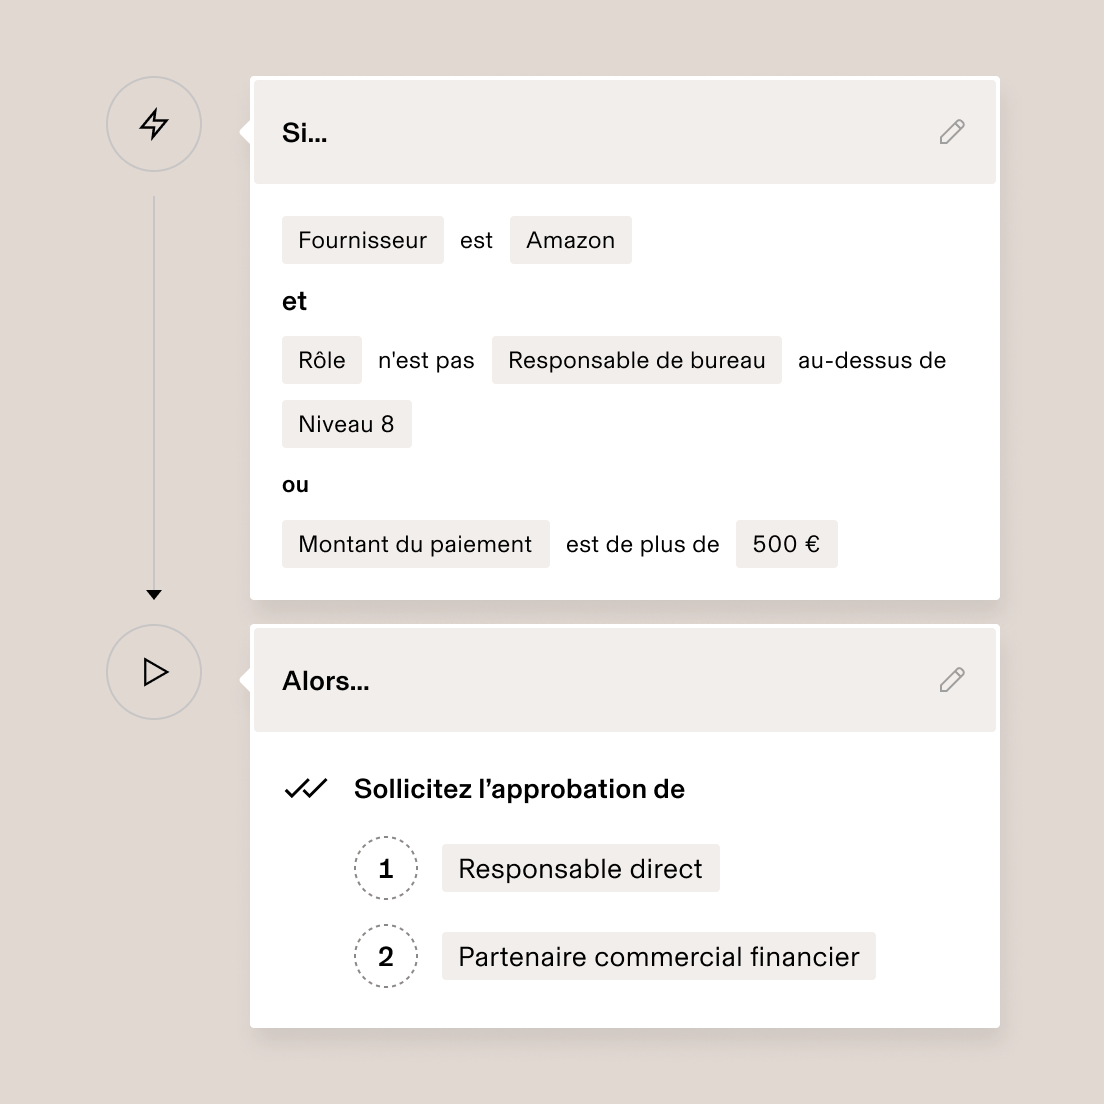Change the Responsable de bureau value

point(636,360)
